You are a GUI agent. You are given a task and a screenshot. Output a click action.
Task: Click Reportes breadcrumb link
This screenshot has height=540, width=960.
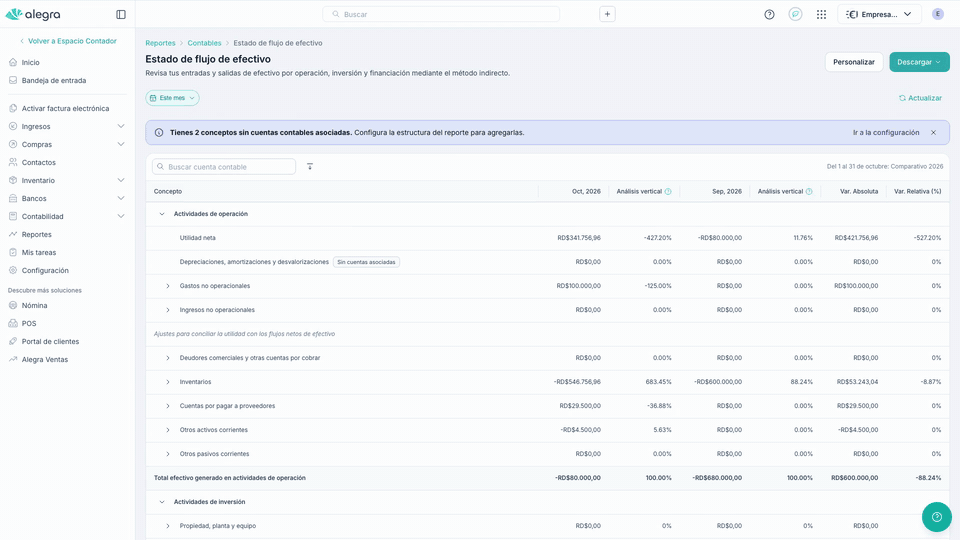pyautogui.click(x=160, y=43)
